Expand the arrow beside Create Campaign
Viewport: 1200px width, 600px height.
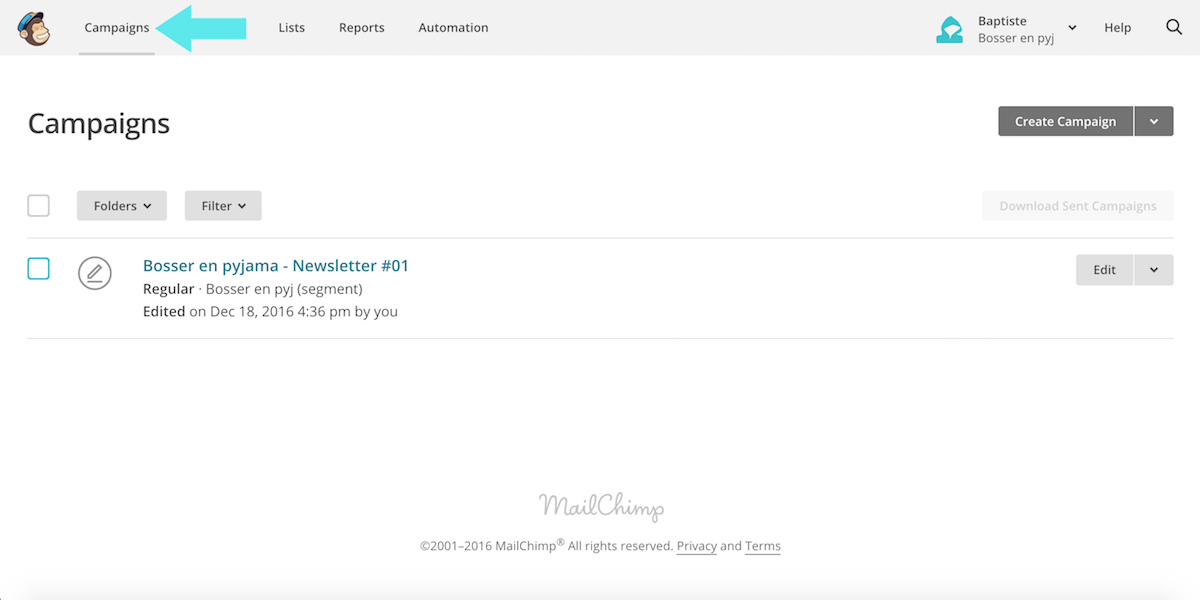1154,121
